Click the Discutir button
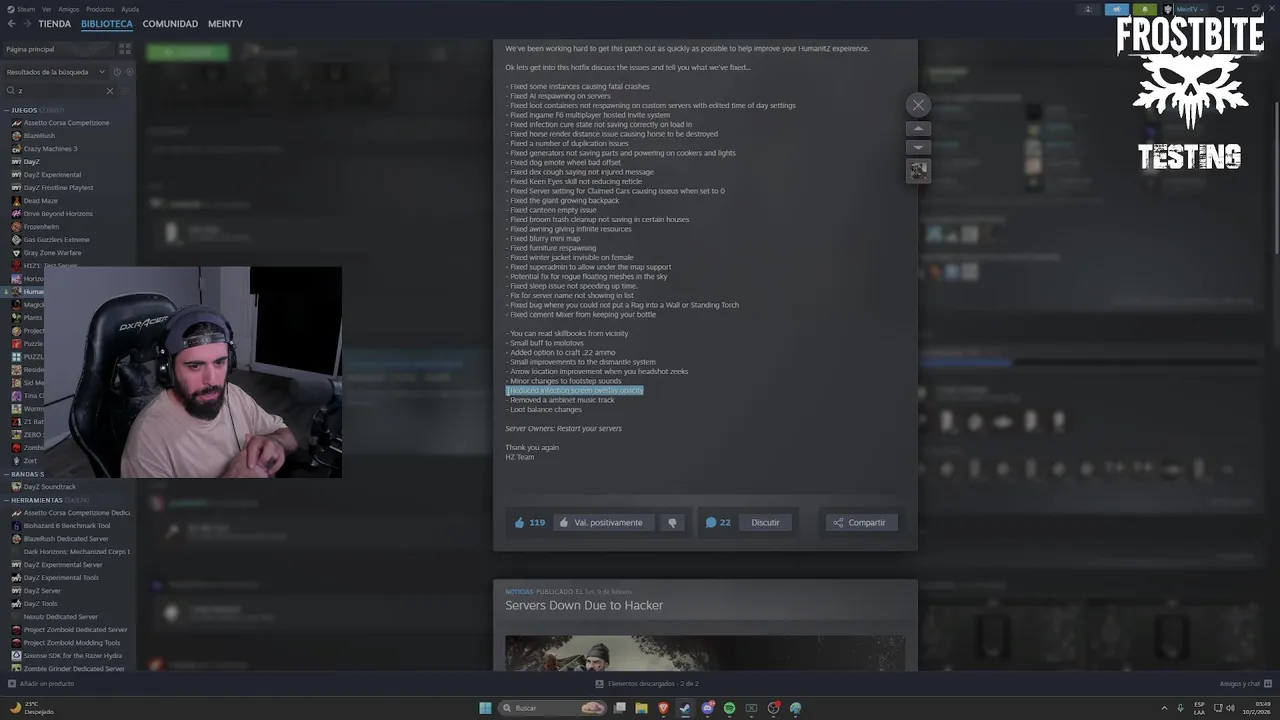The width and height of the screenshot is (1280, 720). click(x=765, y=522)
